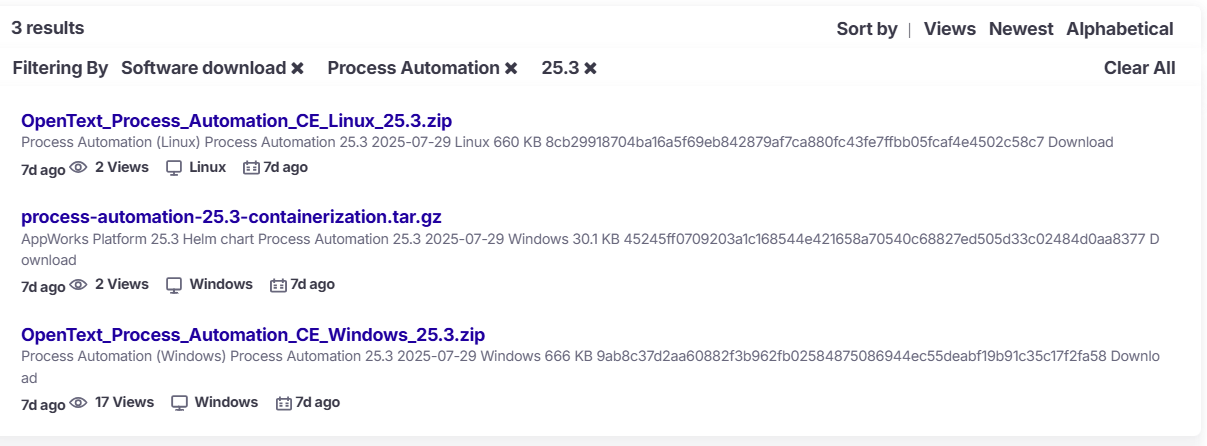The width and height of the screenshot is (1207, 446).
Task: Click views eye icon on containerization result
Action: click(x=79, y=285)
